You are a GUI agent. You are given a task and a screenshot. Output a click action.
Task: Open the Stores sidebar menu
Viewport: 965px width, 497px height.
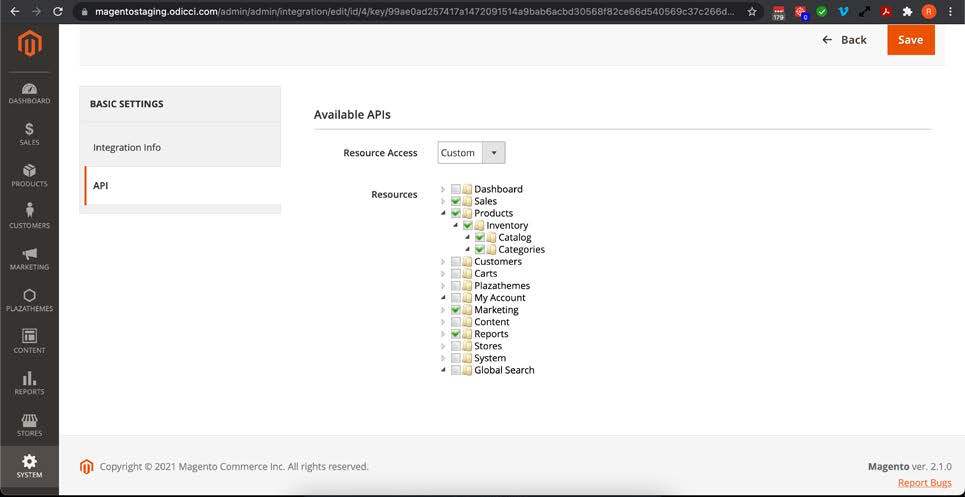point(29,425)
